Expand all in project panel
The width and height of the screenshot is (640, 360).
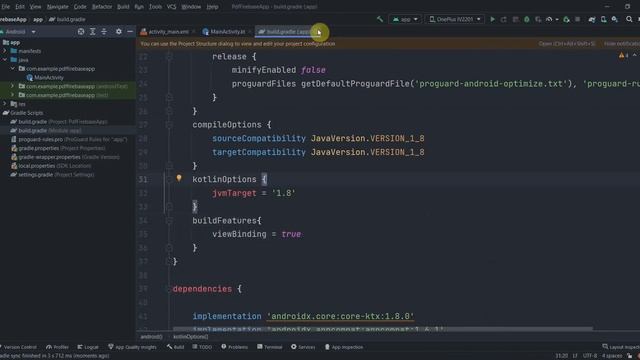click(93, 31)
